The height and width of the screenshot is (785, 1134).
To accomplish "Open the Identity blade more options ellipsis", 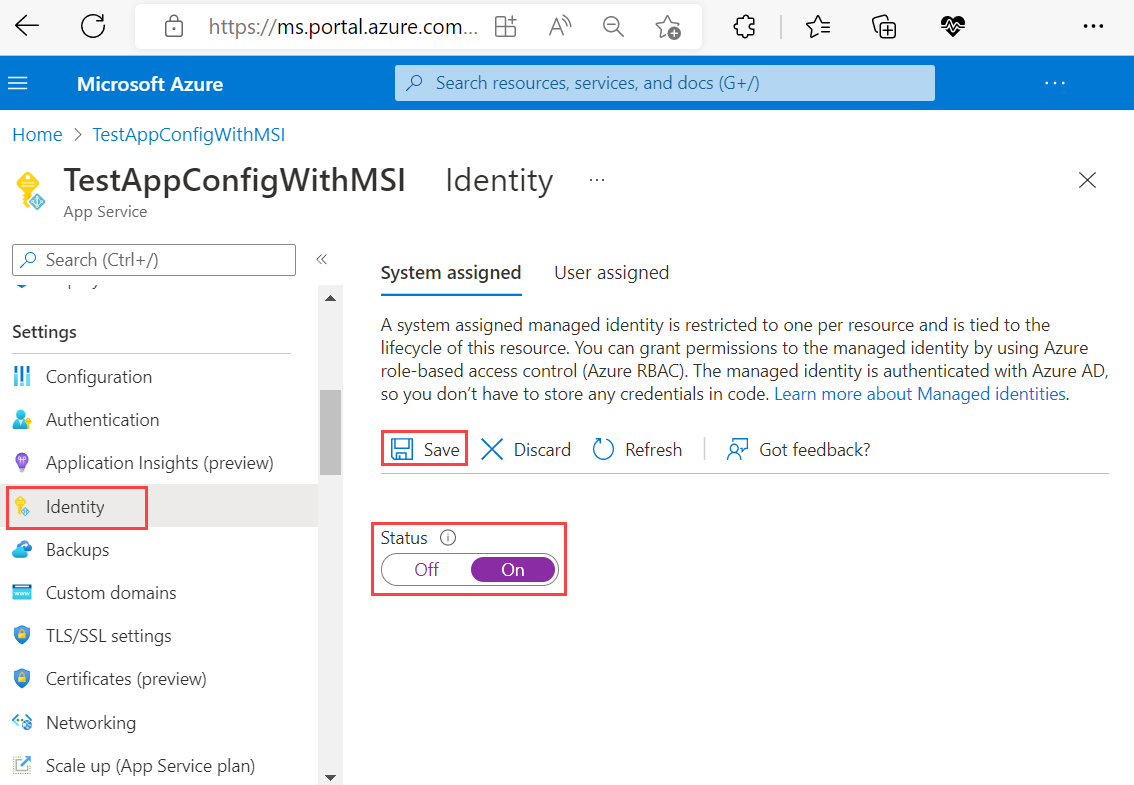I will click(x=597, y=180).
